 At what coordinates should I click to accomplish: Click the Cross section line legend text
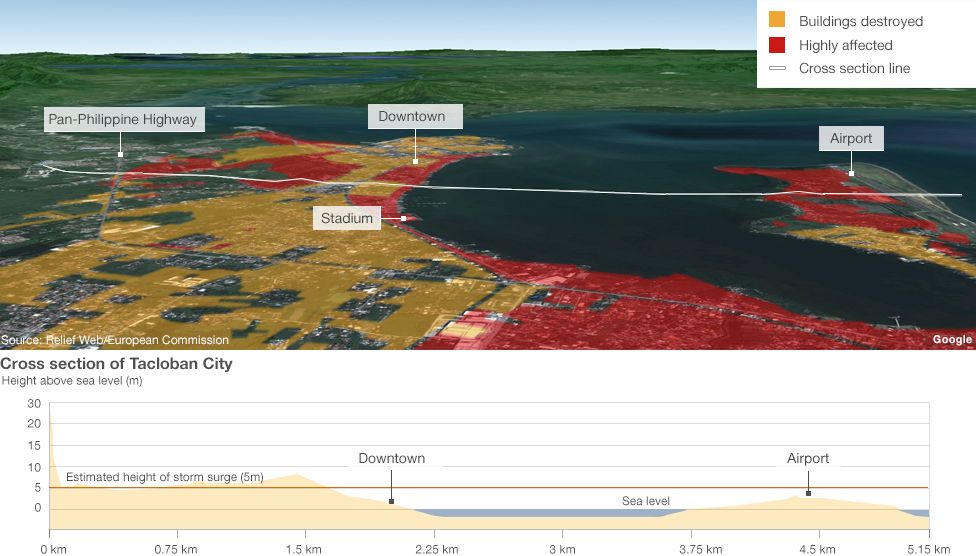click(854, 68)
